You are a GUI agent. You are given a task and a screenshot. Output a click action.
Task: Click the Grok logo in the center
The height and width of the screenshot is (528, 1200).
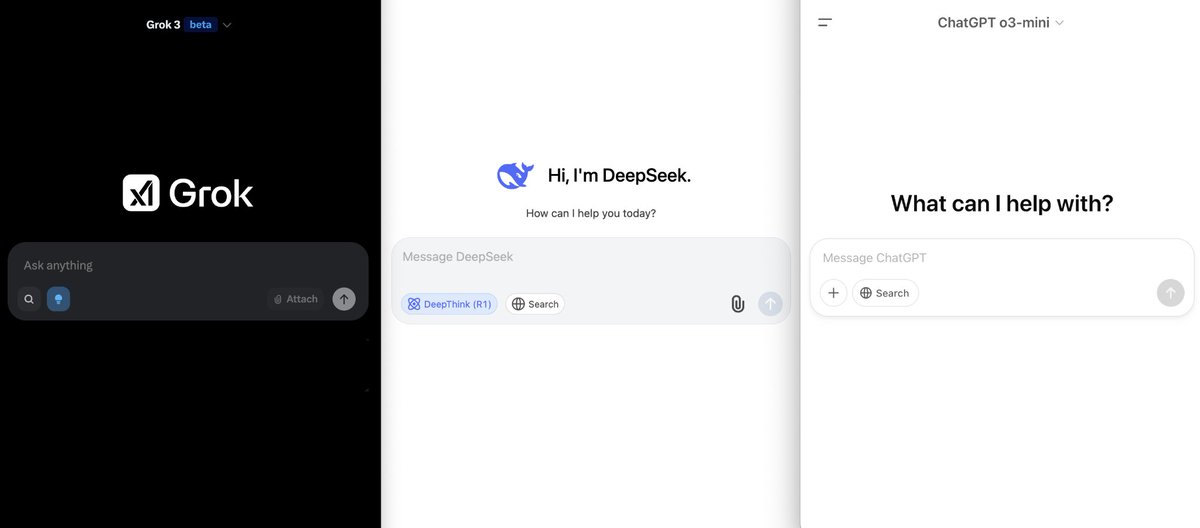[188, 193]
